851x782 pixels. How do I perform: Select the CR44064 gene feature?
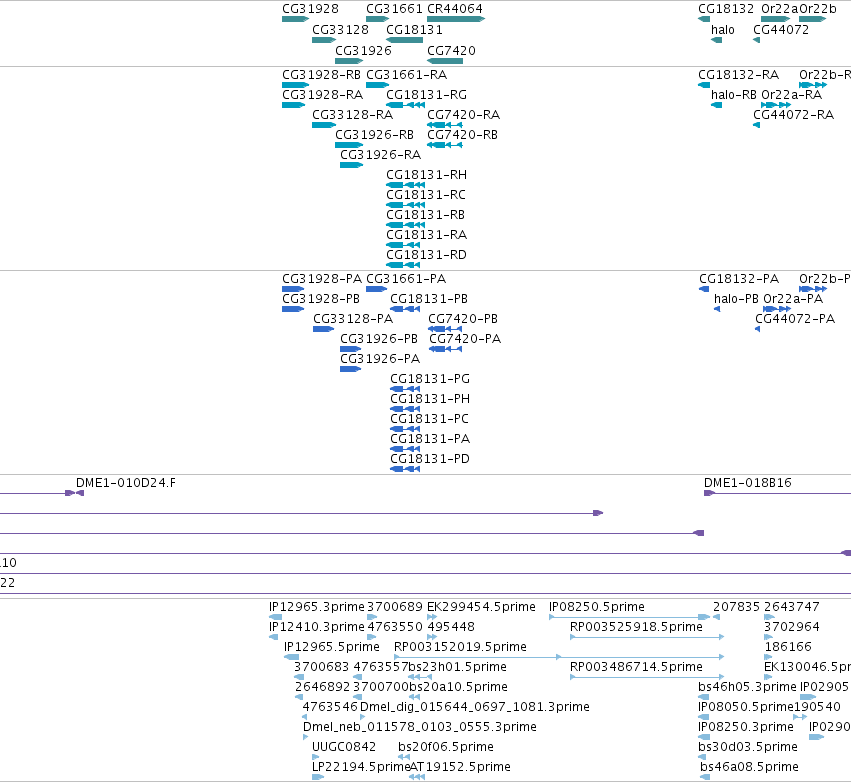pos(456,19)
